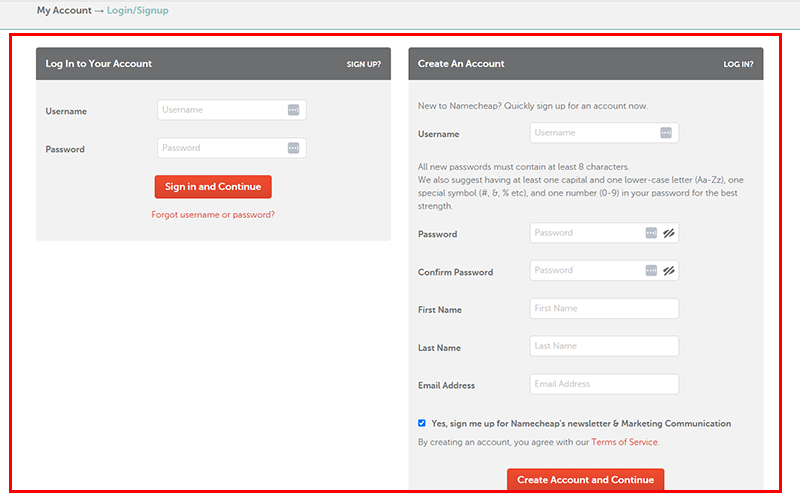Click the 'Create An Account' heading
Screen dimensions: 800x494
click(x=461, y=64)
